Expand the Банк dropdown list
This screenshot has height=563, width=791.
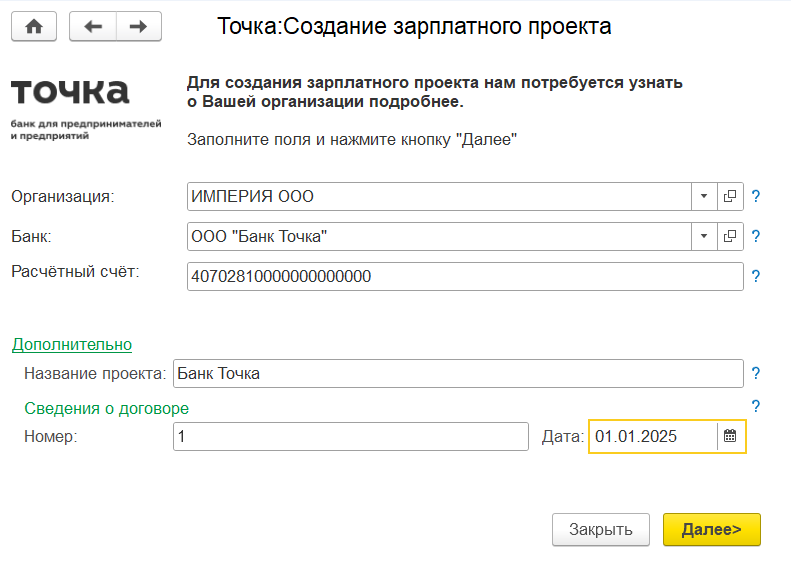point(704,237)
